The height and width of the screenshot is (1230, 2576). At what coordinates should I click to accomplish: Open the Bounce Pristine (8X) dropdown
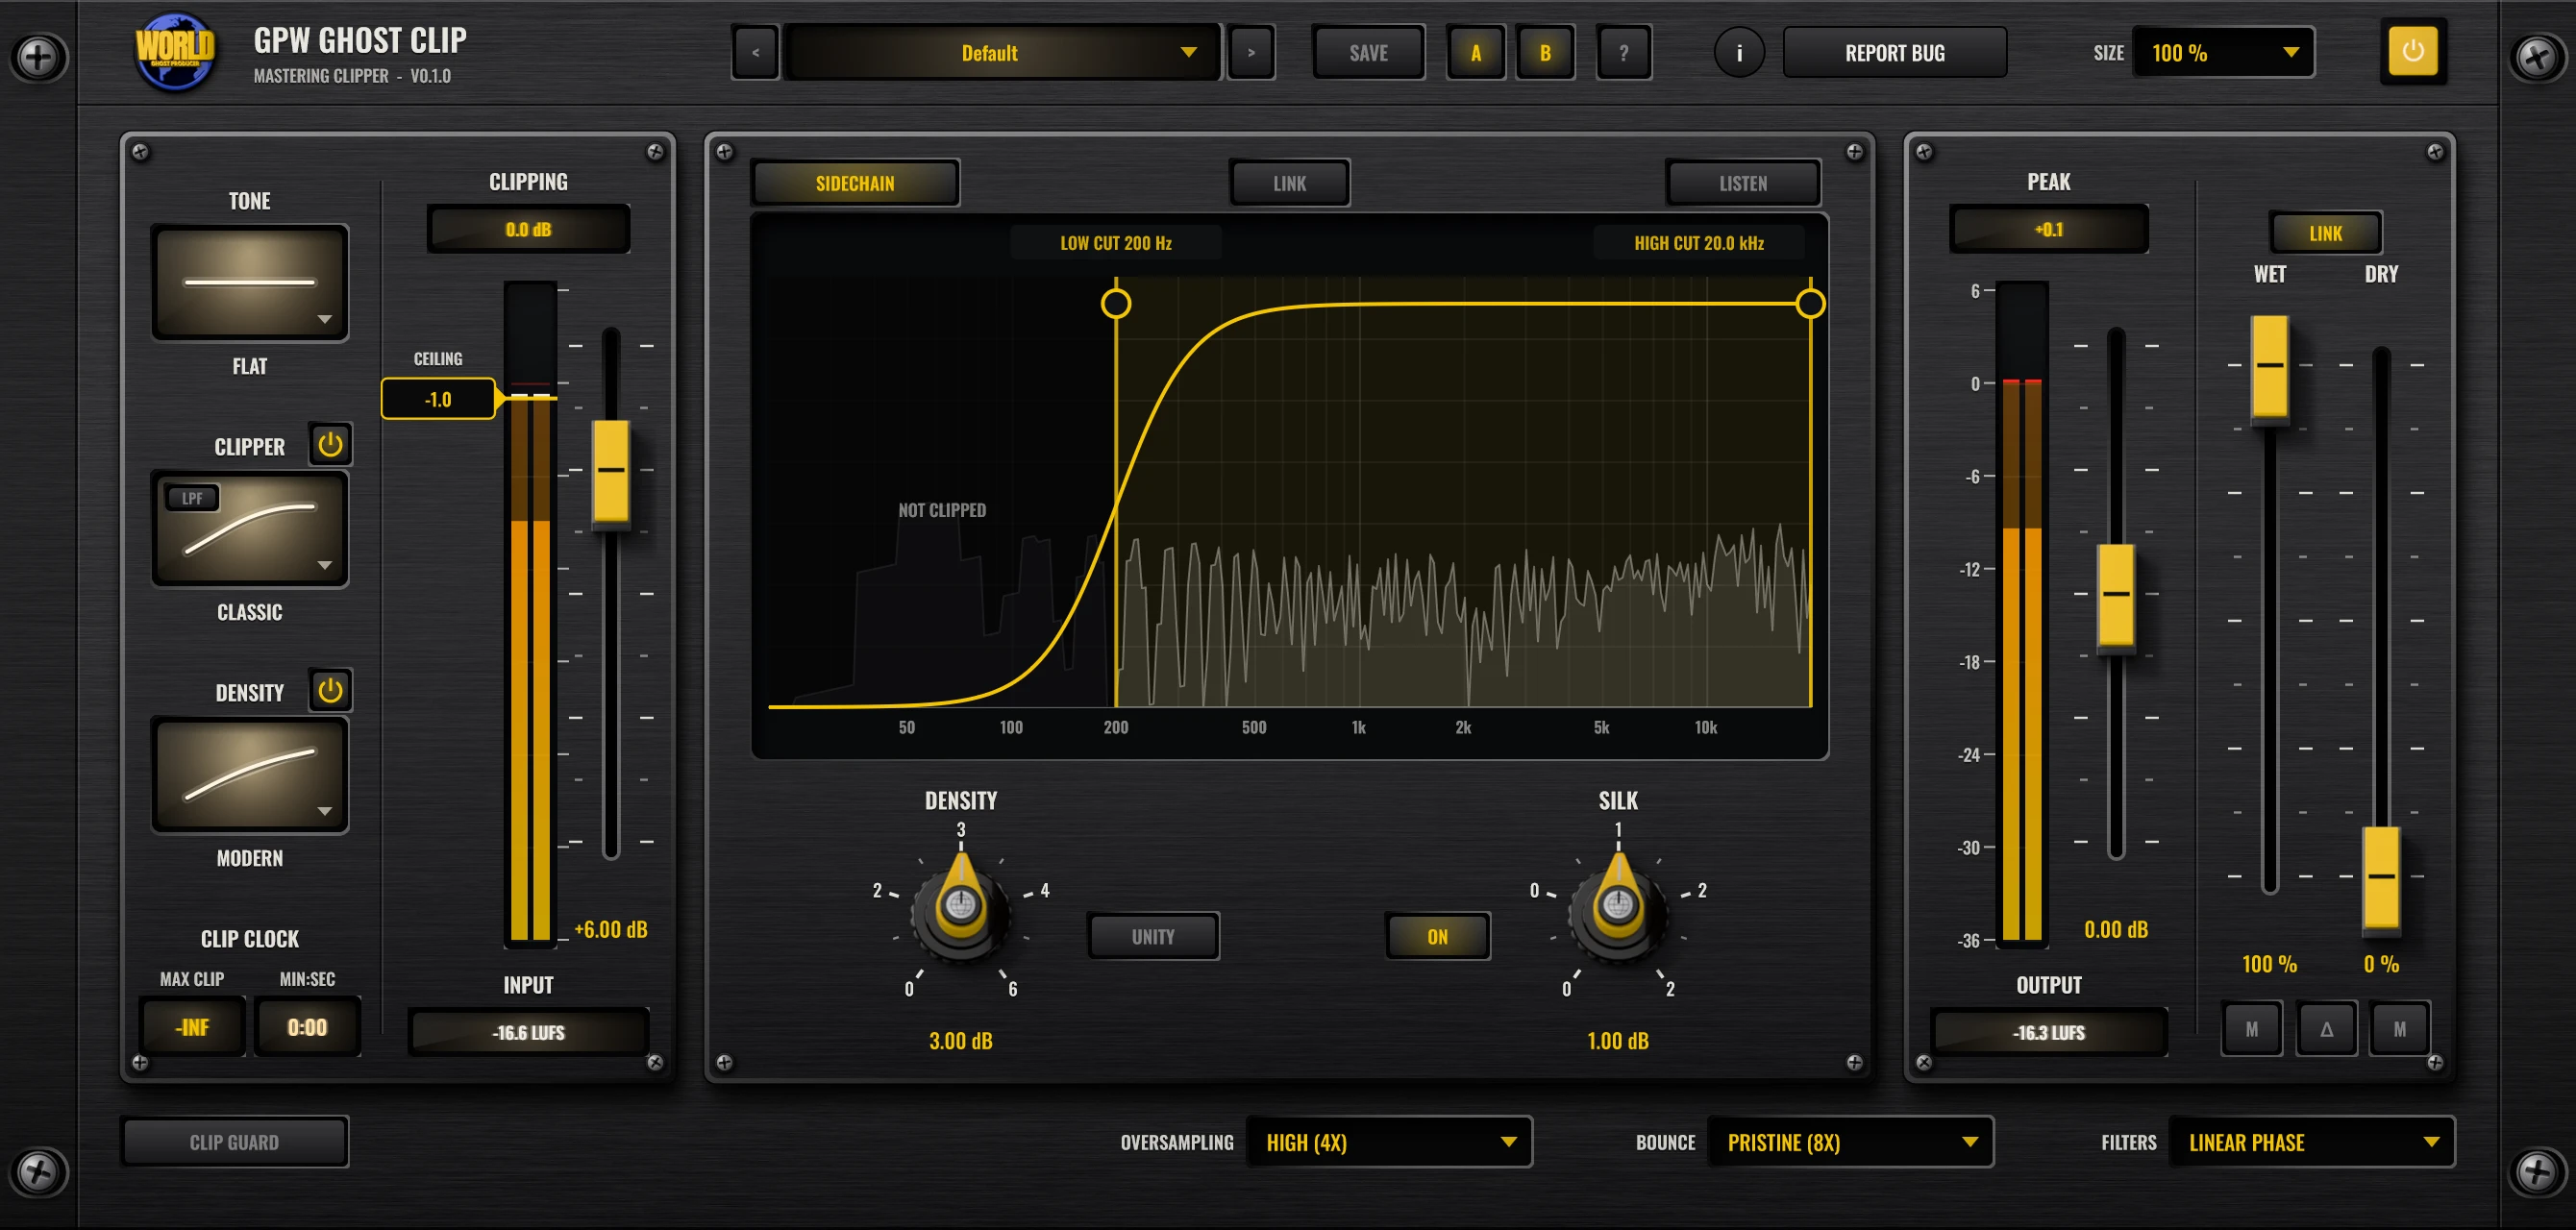pos(1850,1142)
